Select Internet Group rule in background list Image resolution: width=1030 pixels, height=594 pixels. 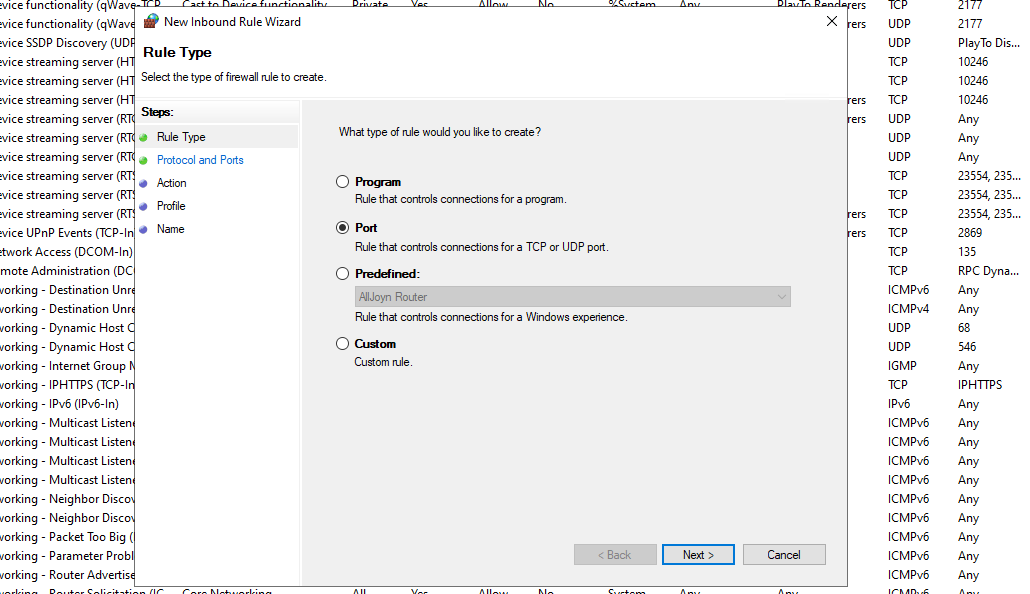coord(67,366)
